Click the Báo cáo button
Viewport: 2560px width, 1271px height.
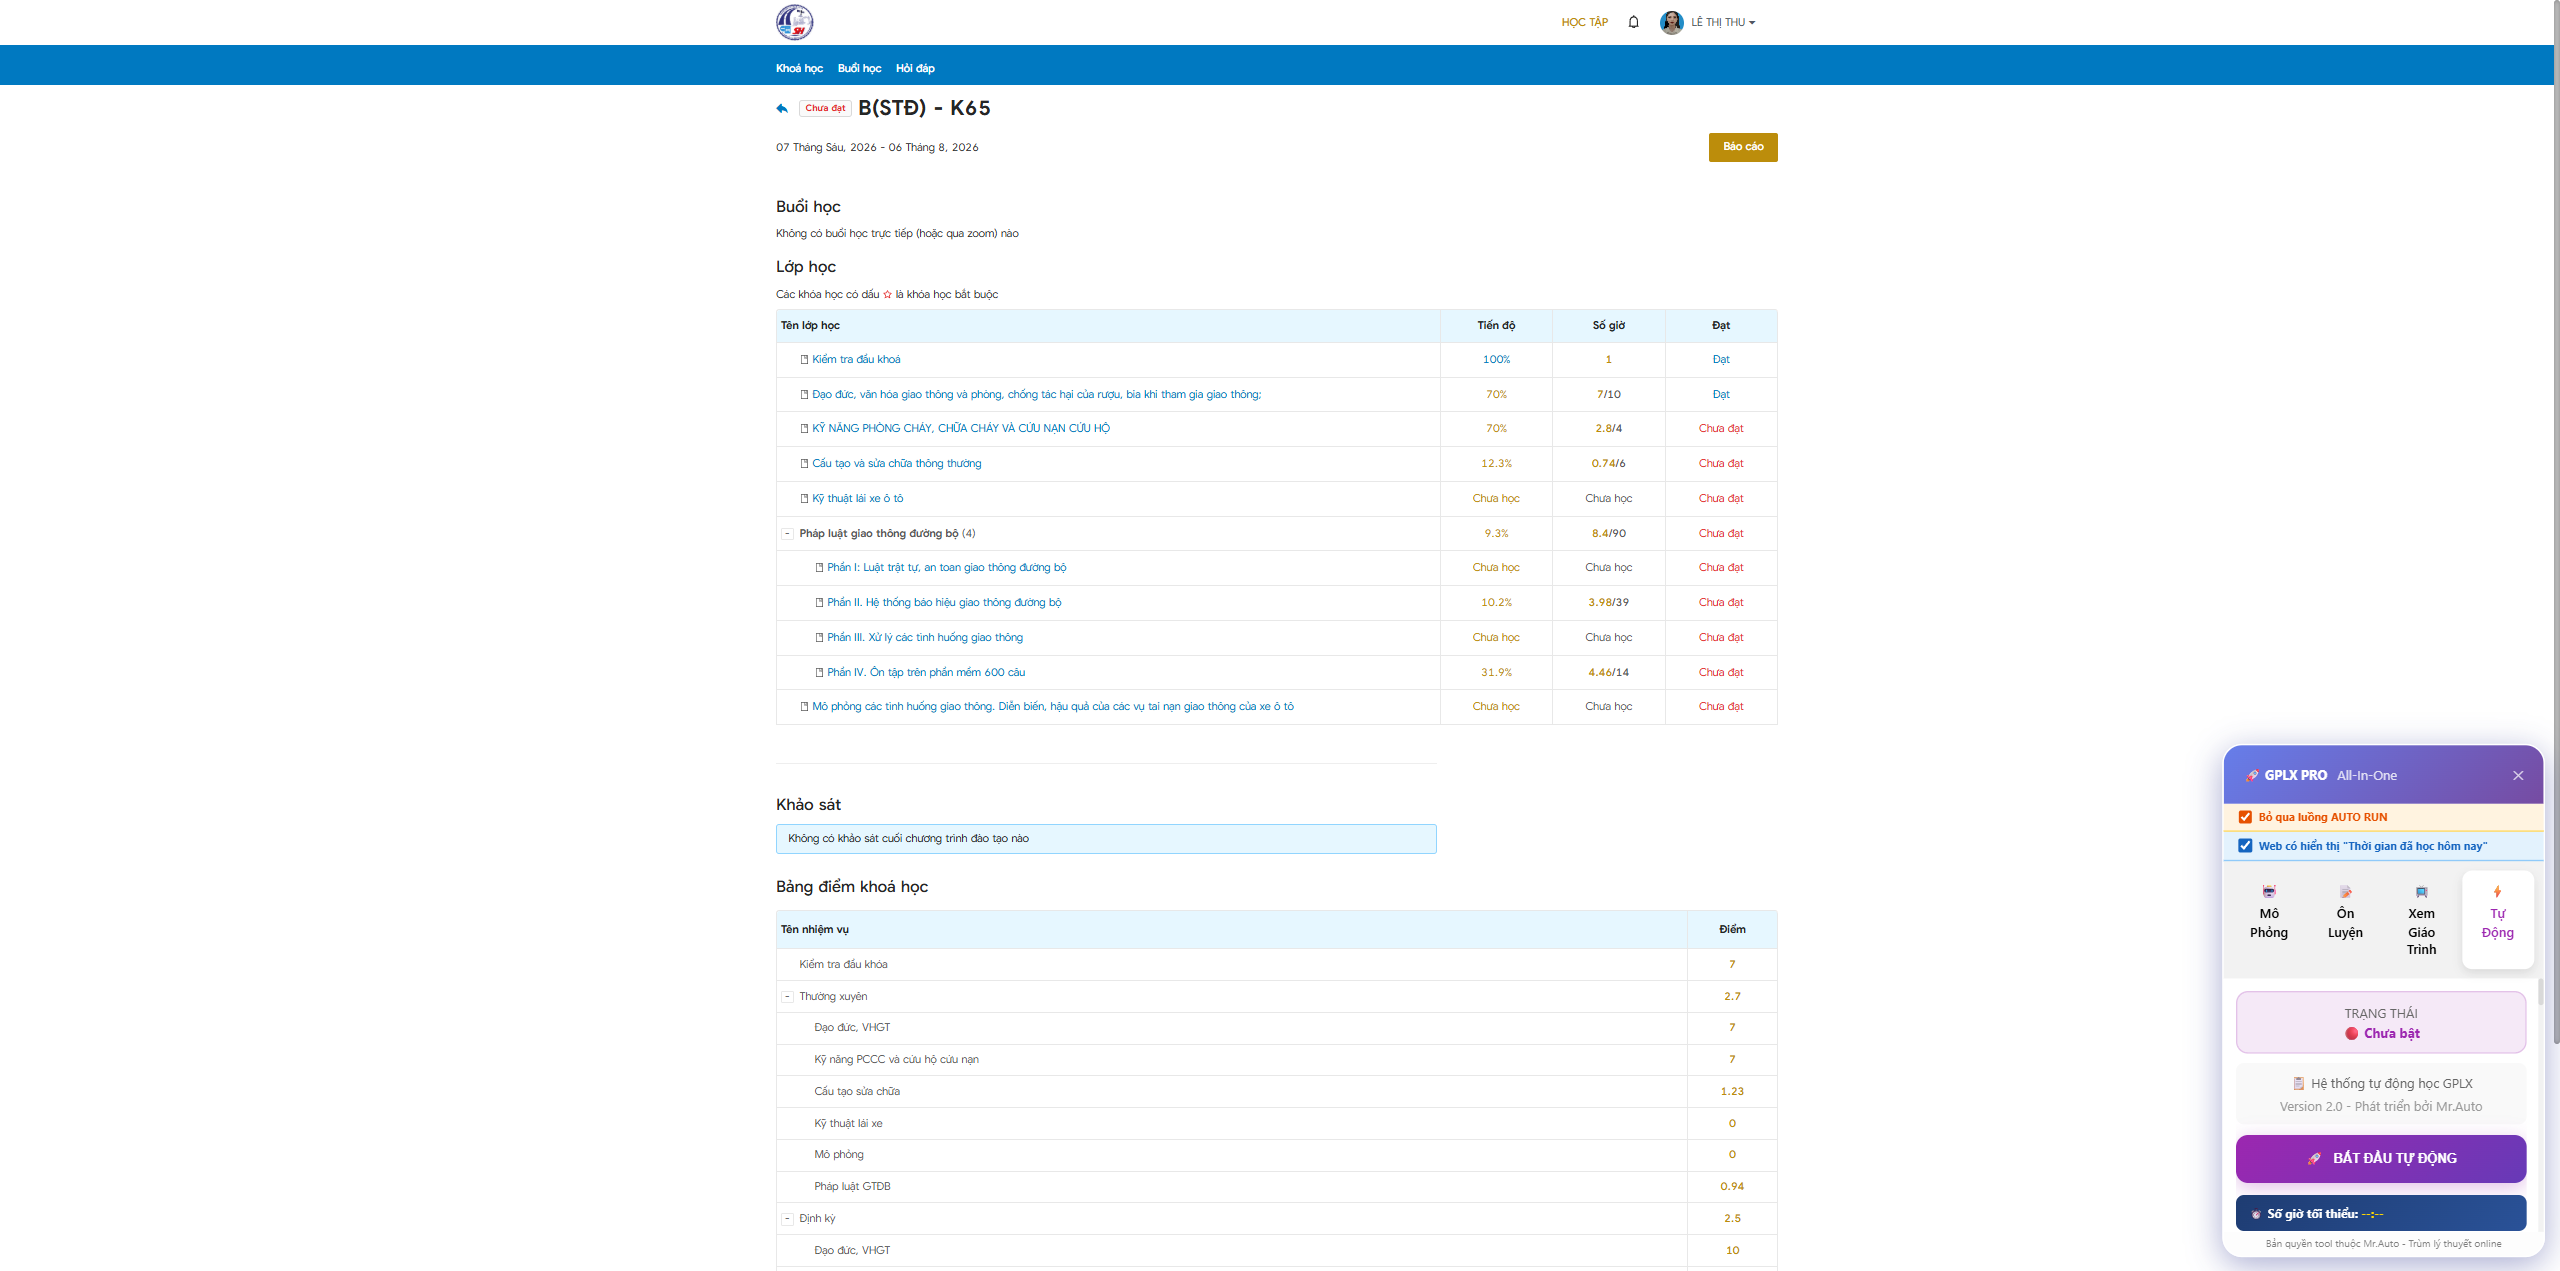1742,147
